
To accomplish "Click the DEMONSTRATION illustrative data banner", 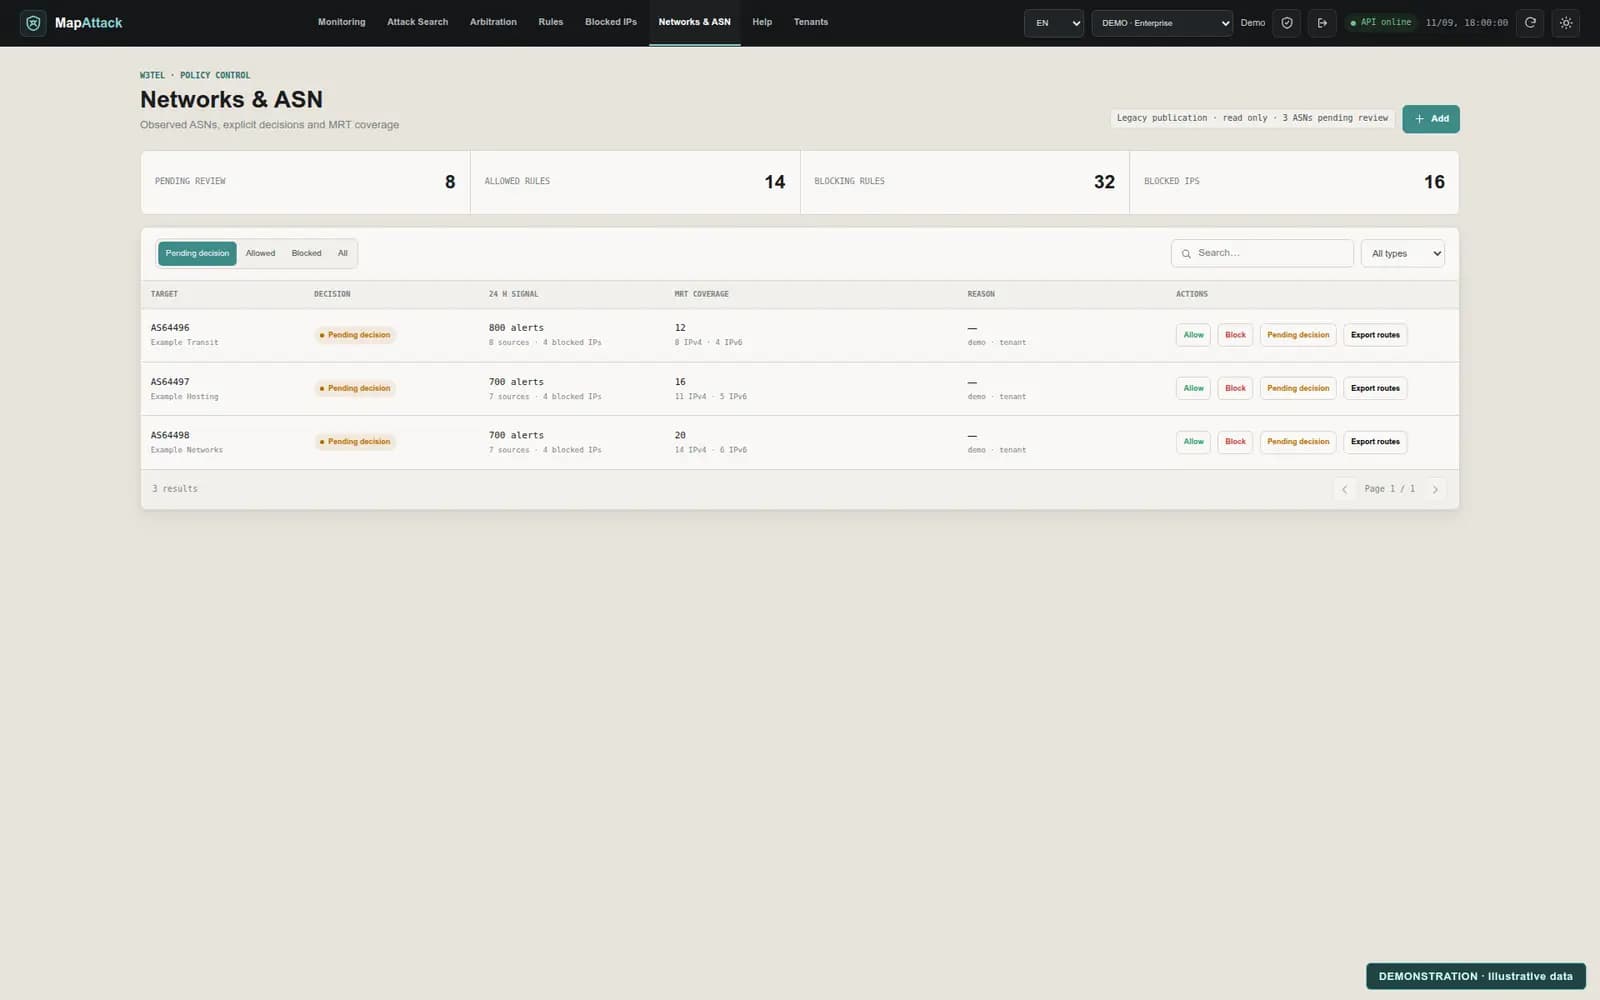I will coord(1475,976).
